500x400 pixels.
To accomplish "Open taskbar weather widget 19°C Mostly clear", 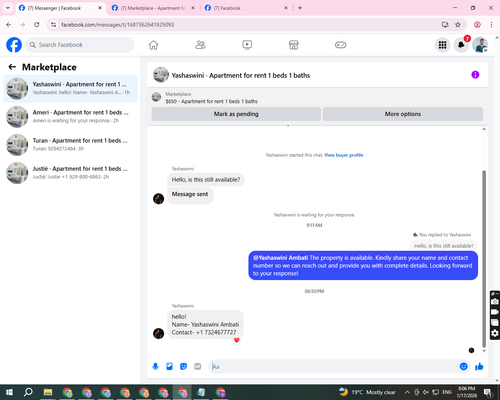I will pyautogui.click(x=367, y=392).
